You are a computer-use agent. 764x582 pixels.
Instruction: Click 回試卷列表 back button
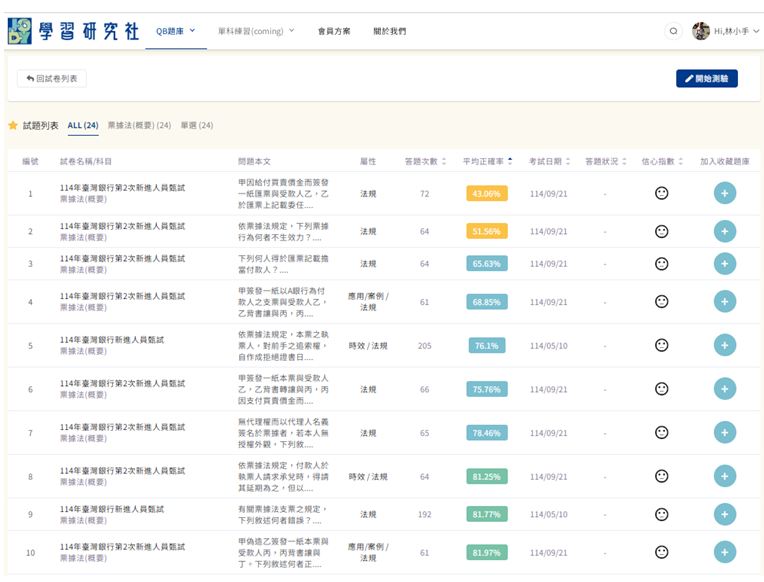52,78
